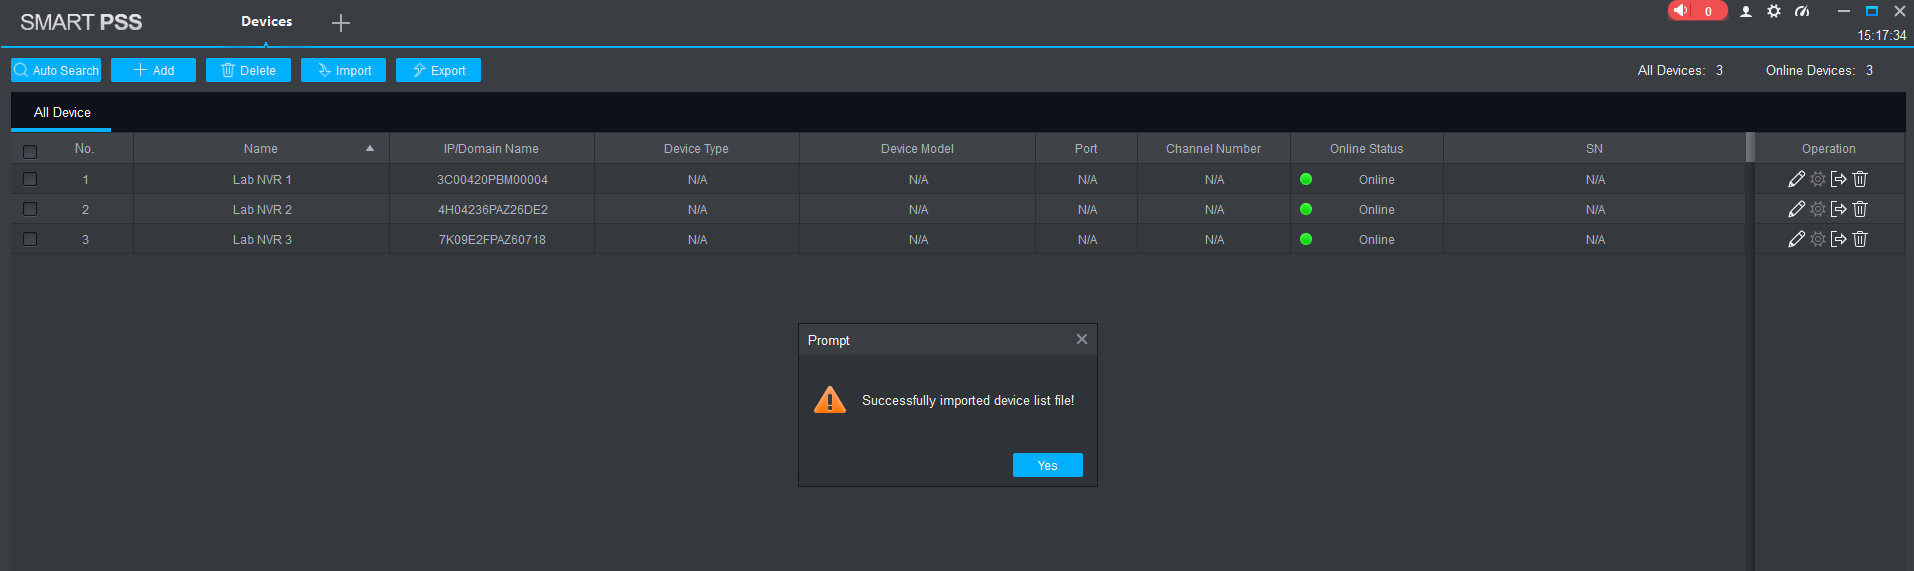Click the Export button
The width and height of the screenshot is (1914, 571).
[x=438, y=70]
